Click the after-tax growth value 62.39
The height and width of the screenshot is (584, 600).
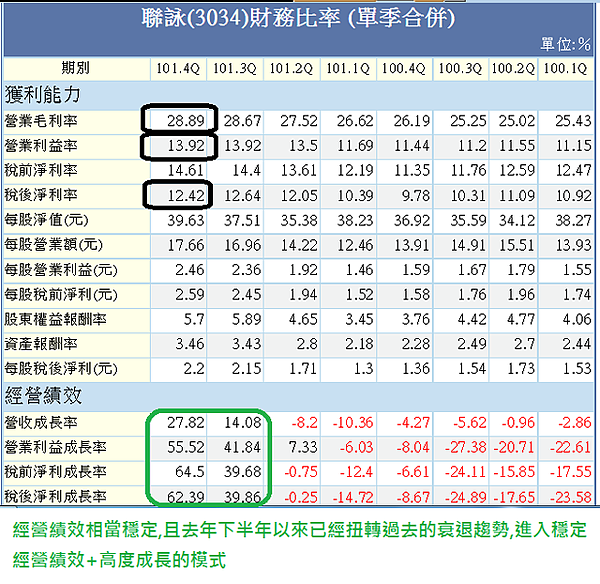(x=186, y=497)
